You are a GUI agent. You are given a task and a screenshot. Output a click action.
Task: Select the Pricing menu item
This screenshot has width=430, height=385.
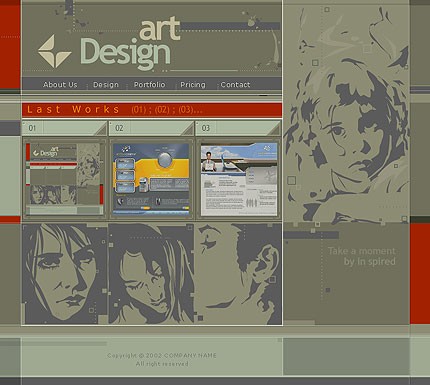[x=193, y=85]
